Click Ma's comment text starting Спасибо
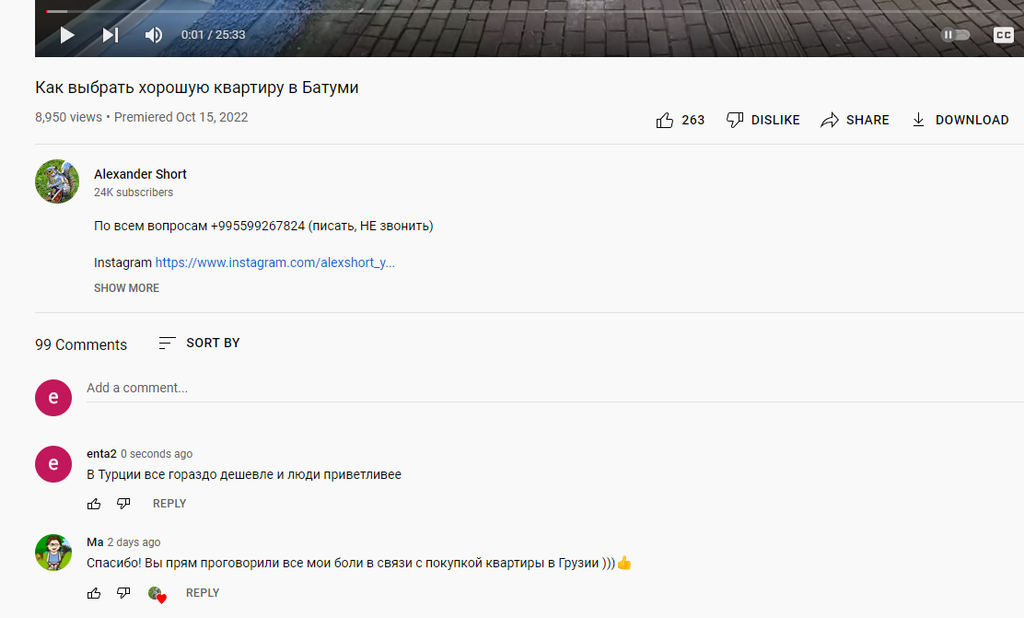 coord(359,563)
